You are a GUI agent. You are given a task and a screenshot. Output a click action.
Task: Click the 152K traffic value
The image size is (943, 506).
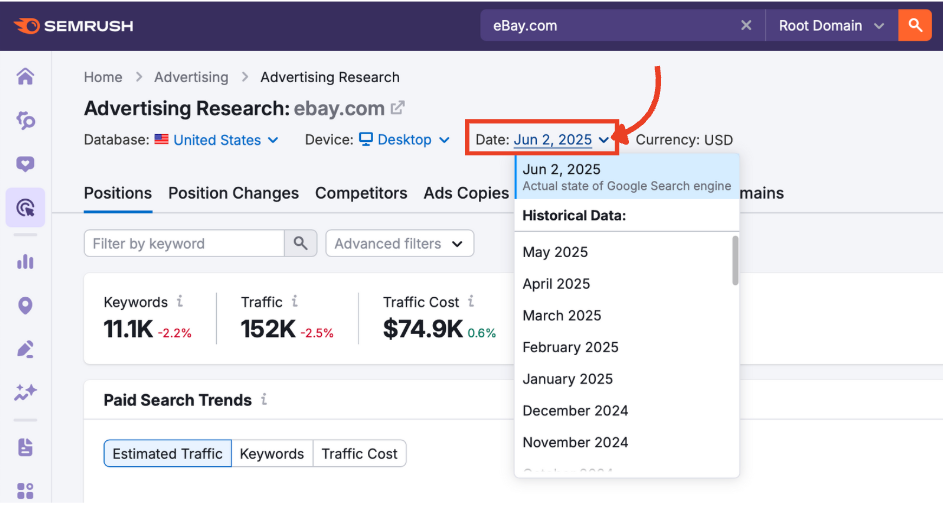268,329
